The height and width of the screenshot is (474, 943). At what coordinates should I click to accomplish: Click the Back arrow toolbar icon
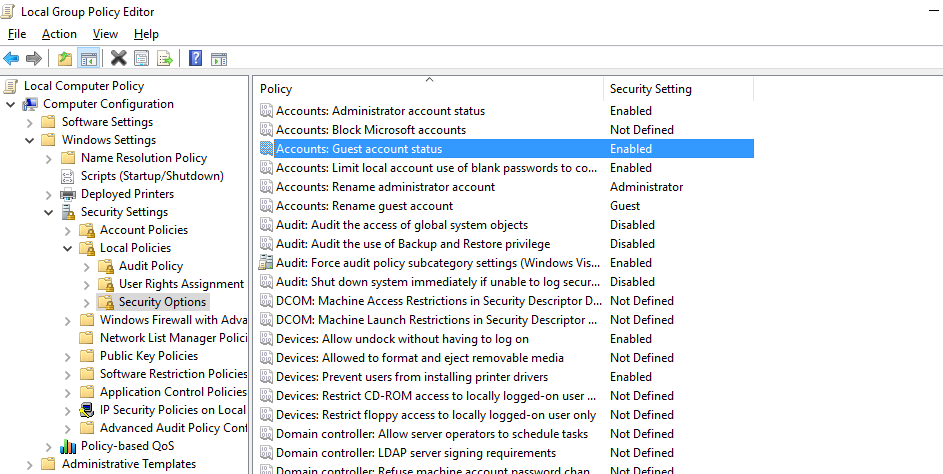12,58
